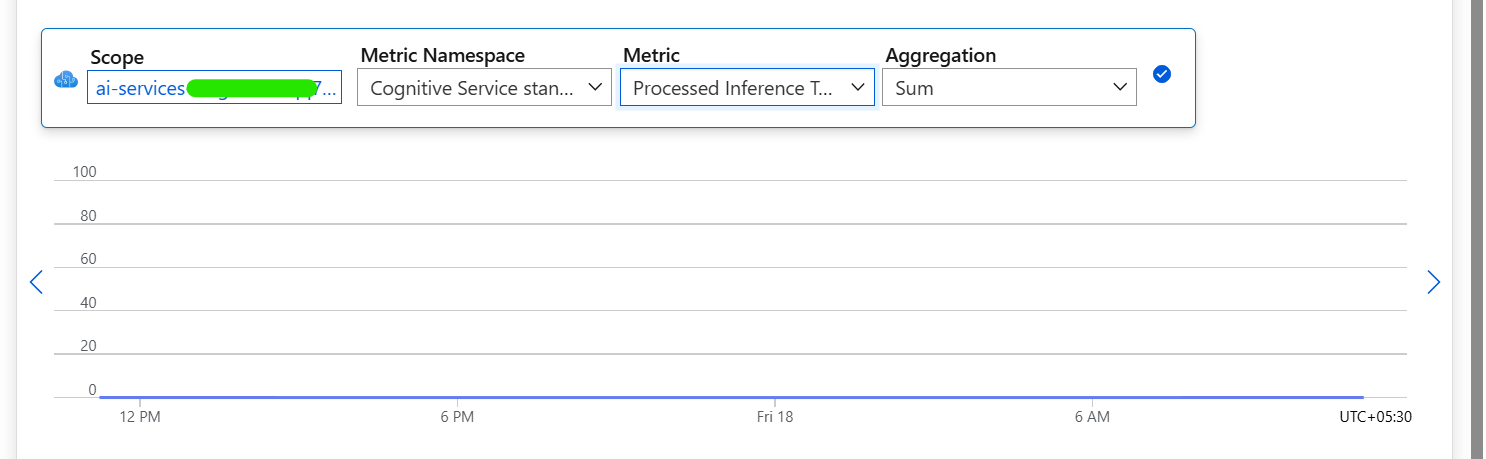Click the 6 AM time axis label
Viewport: 1486px width, 459px height.
(x=1092, y=417)
